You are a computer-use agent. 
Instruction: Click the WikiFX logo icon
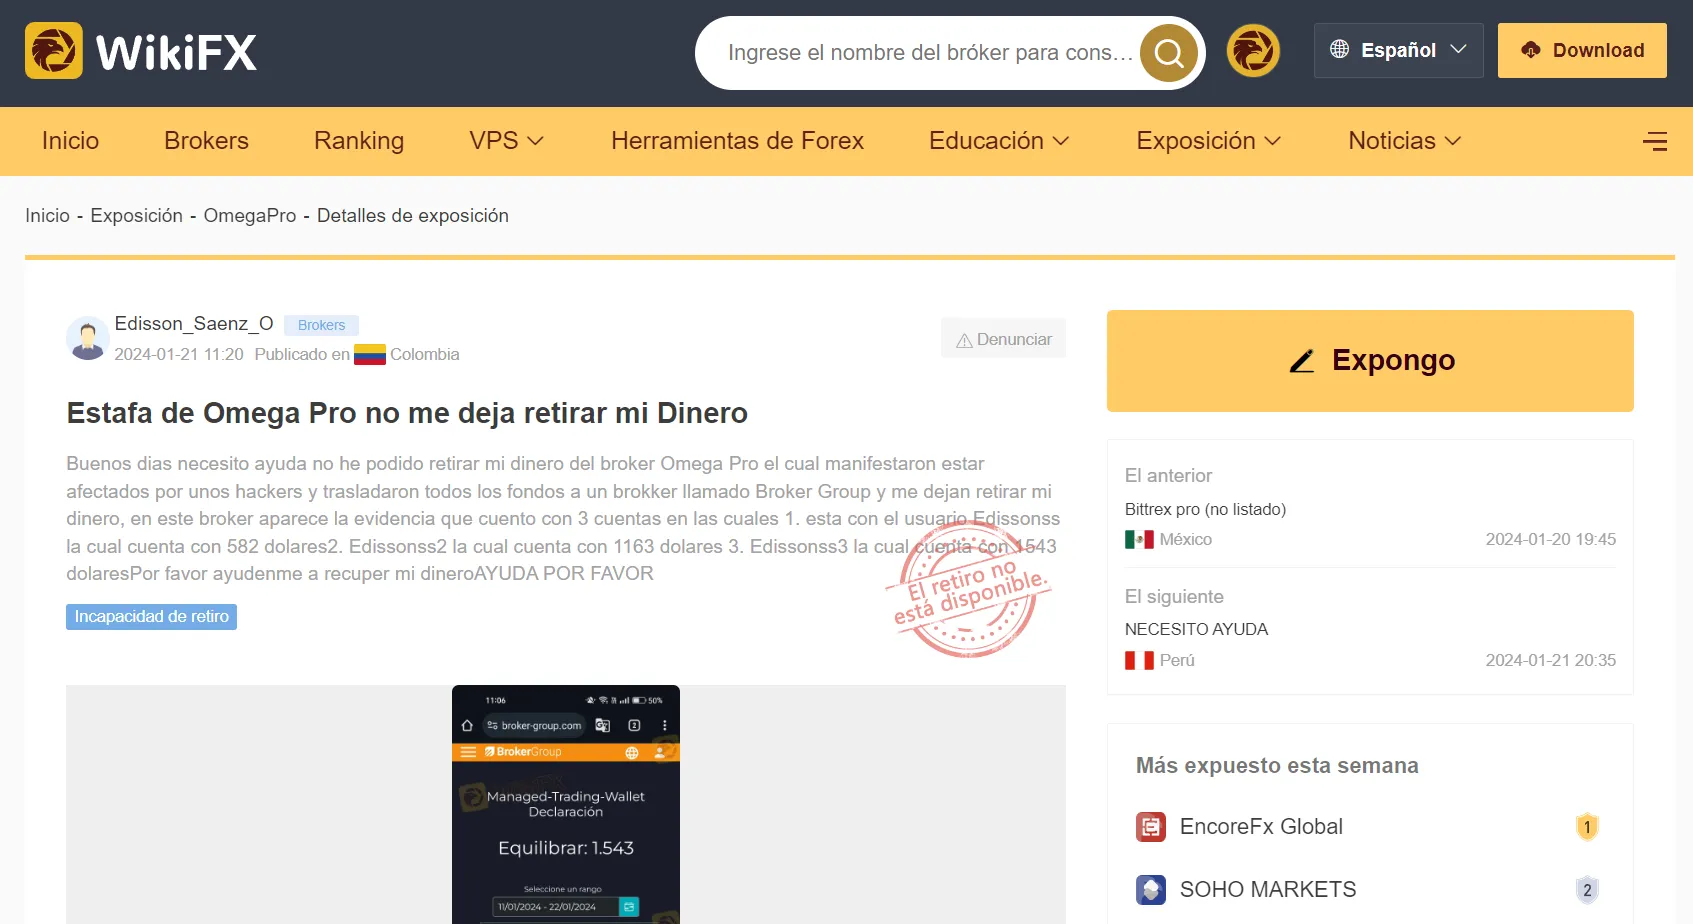(x=54, y=51)
